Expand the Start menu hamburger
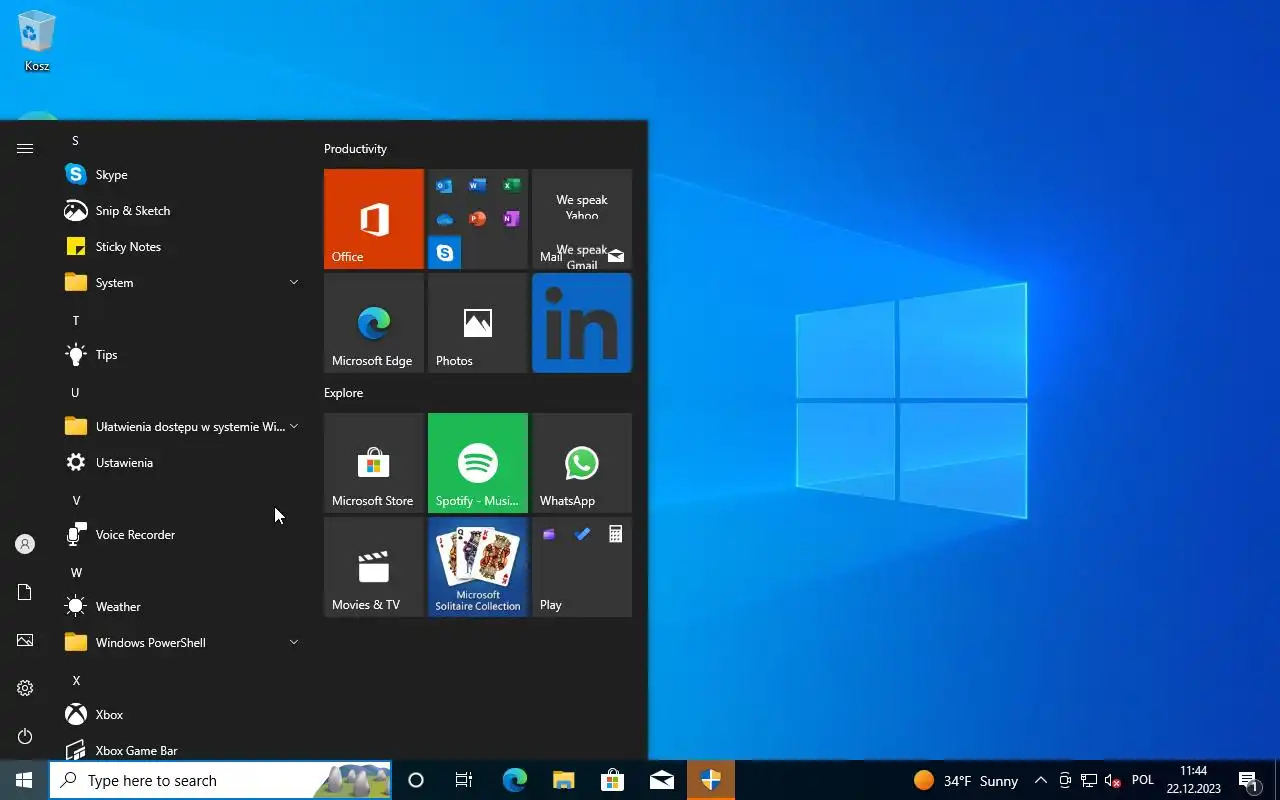The height and width of the screenshot is (800, 1280). coord(25,148)
